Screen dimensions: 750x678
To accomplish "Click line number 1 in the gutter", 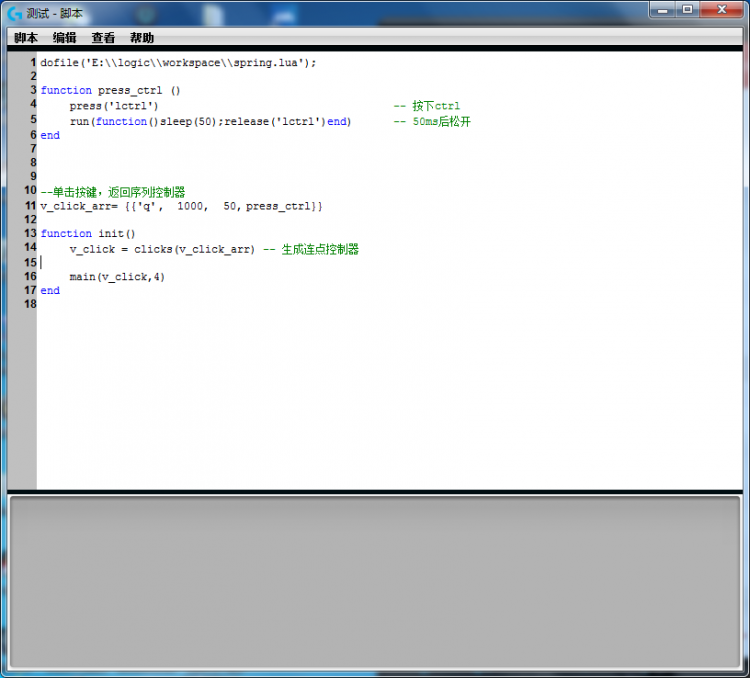I will click(33, 62).
